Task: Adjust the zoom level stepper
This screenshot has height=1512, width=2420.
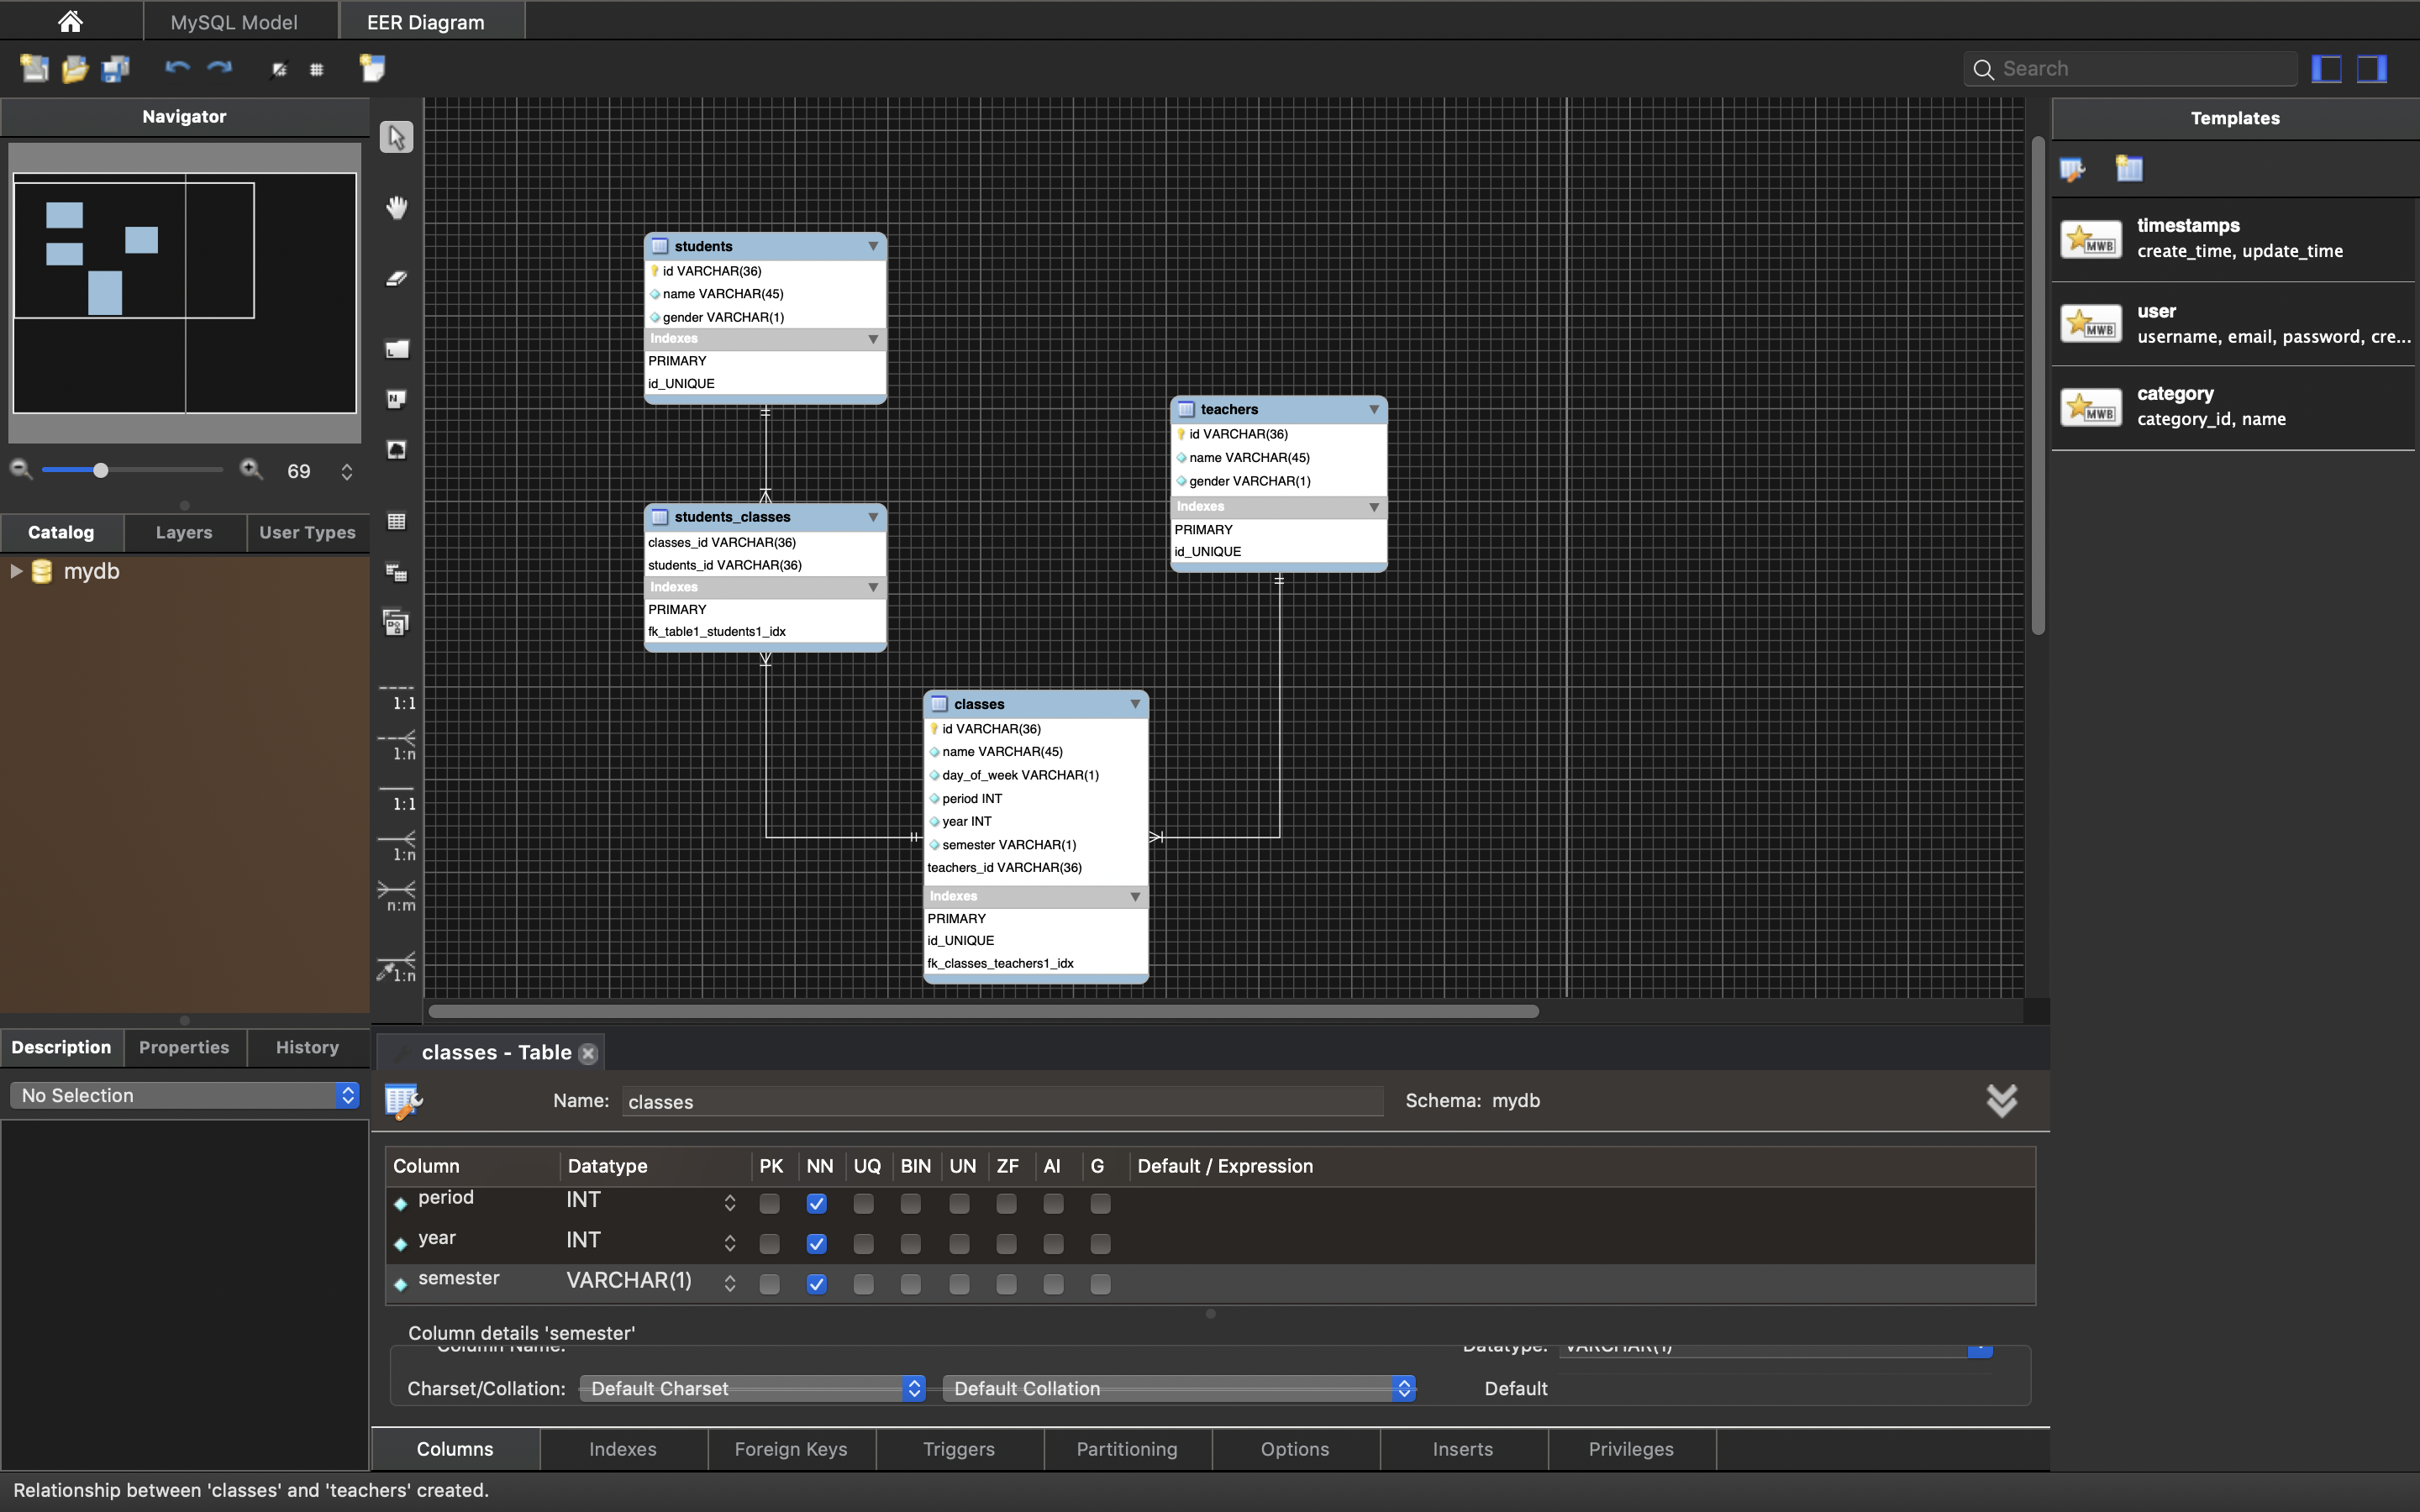Action: tap(347, 471)
